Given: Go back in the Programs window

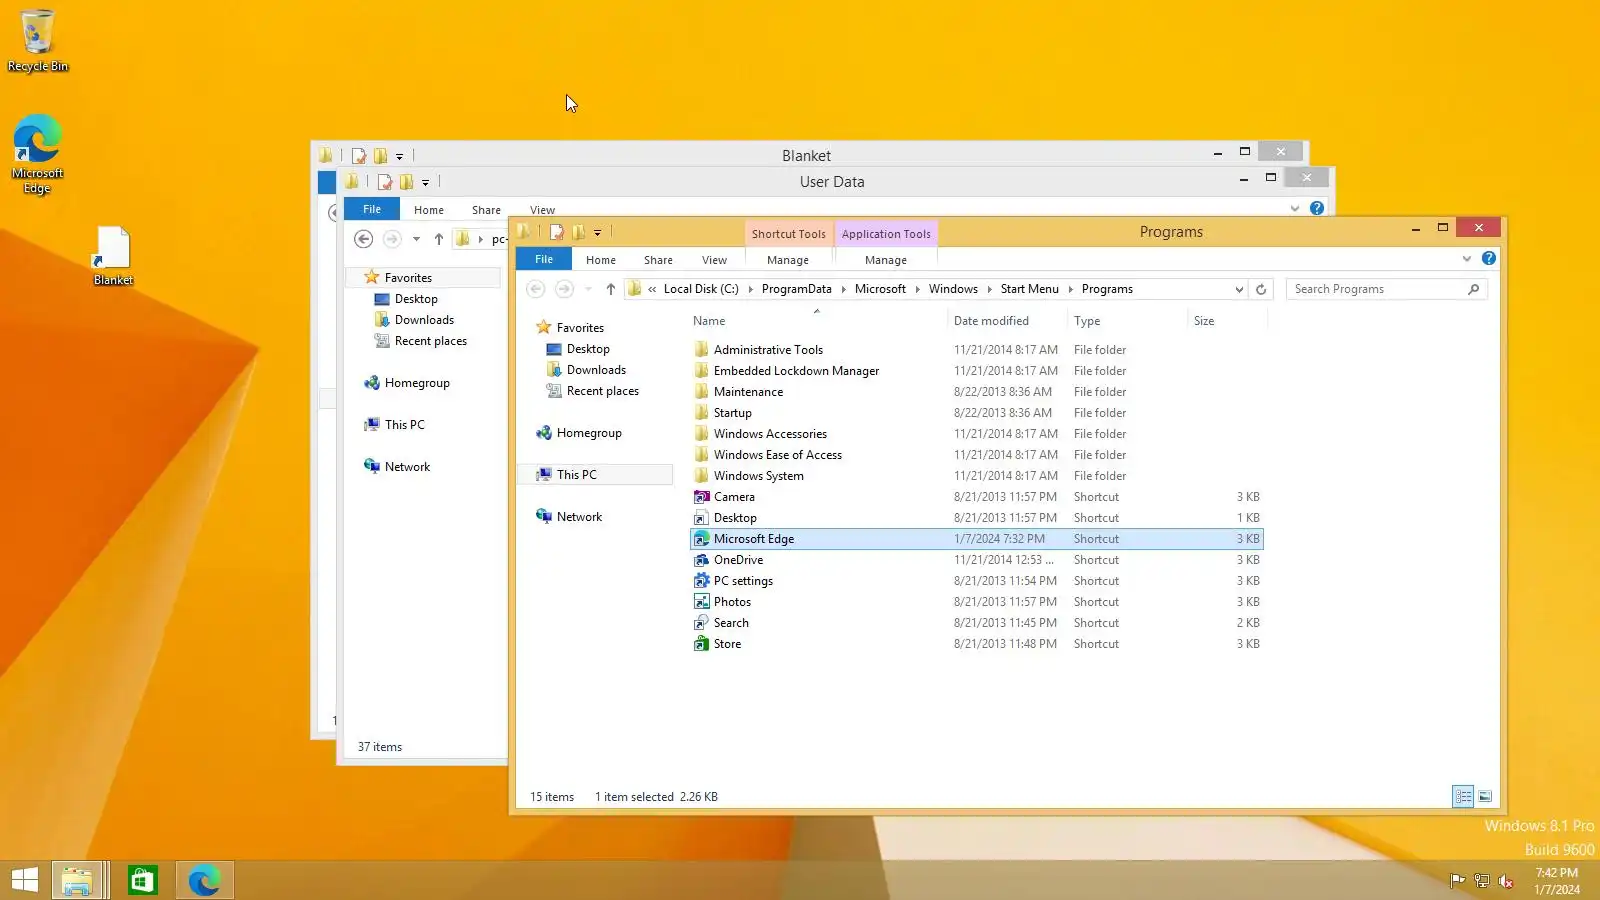Looking at the screenshot, I should pyautogui.click(x=536, y=289).
